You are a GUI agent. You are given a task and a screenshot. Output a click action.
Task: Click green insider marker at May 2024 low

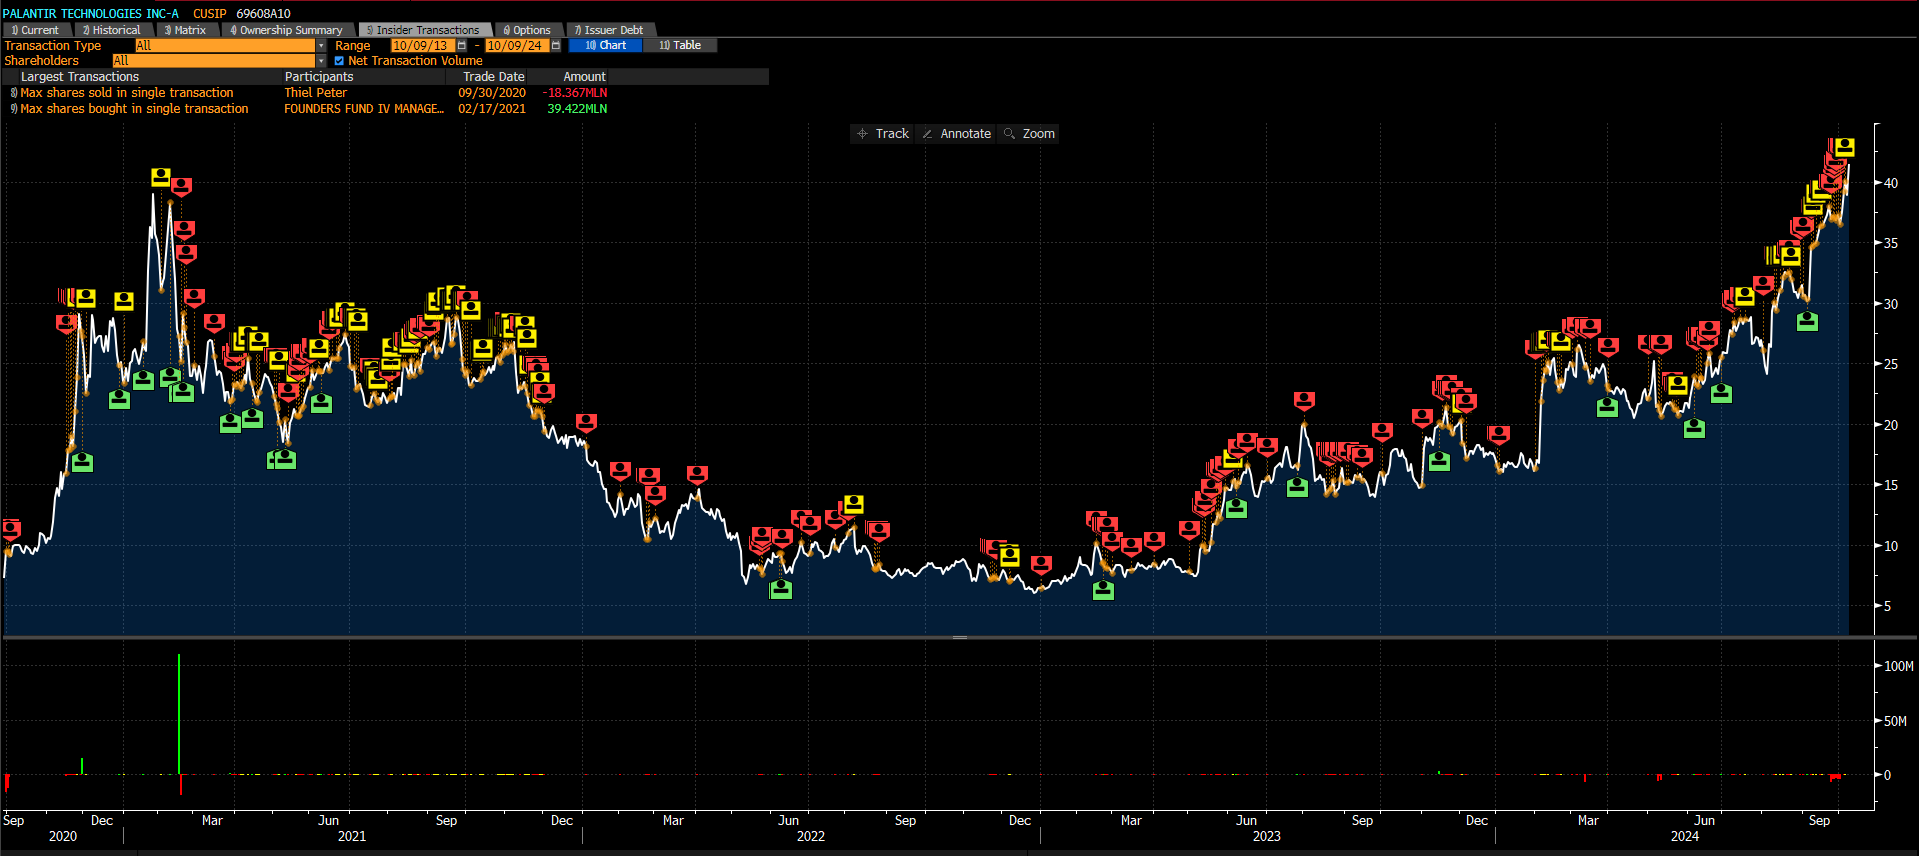1694,428
